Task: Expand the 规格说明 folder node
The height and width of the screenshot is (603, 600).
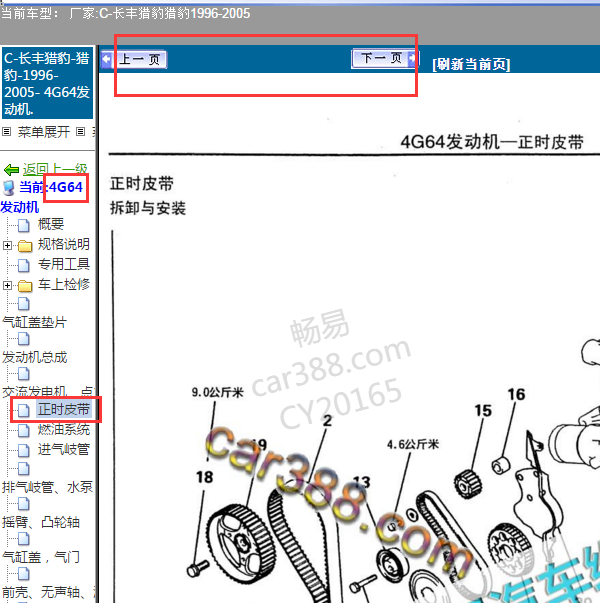Action: [x=7, y=245]
